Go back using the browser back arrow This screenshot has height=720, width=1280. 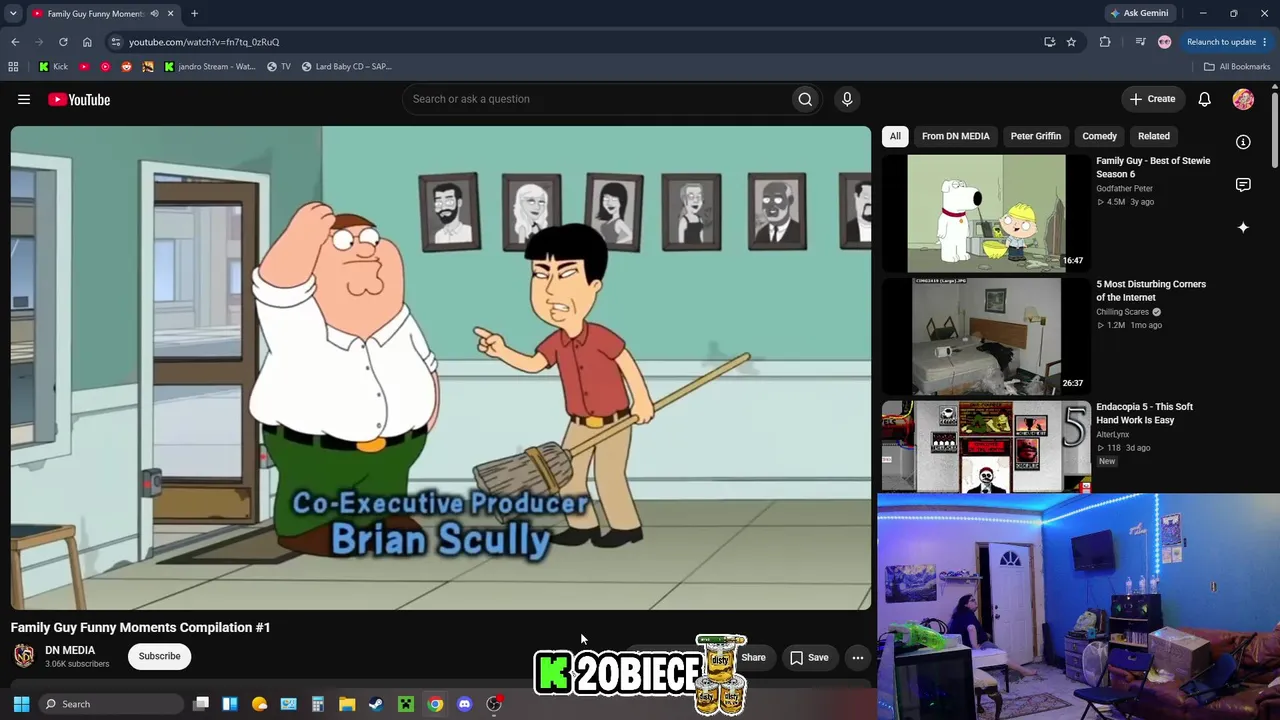tap(15, 42)
